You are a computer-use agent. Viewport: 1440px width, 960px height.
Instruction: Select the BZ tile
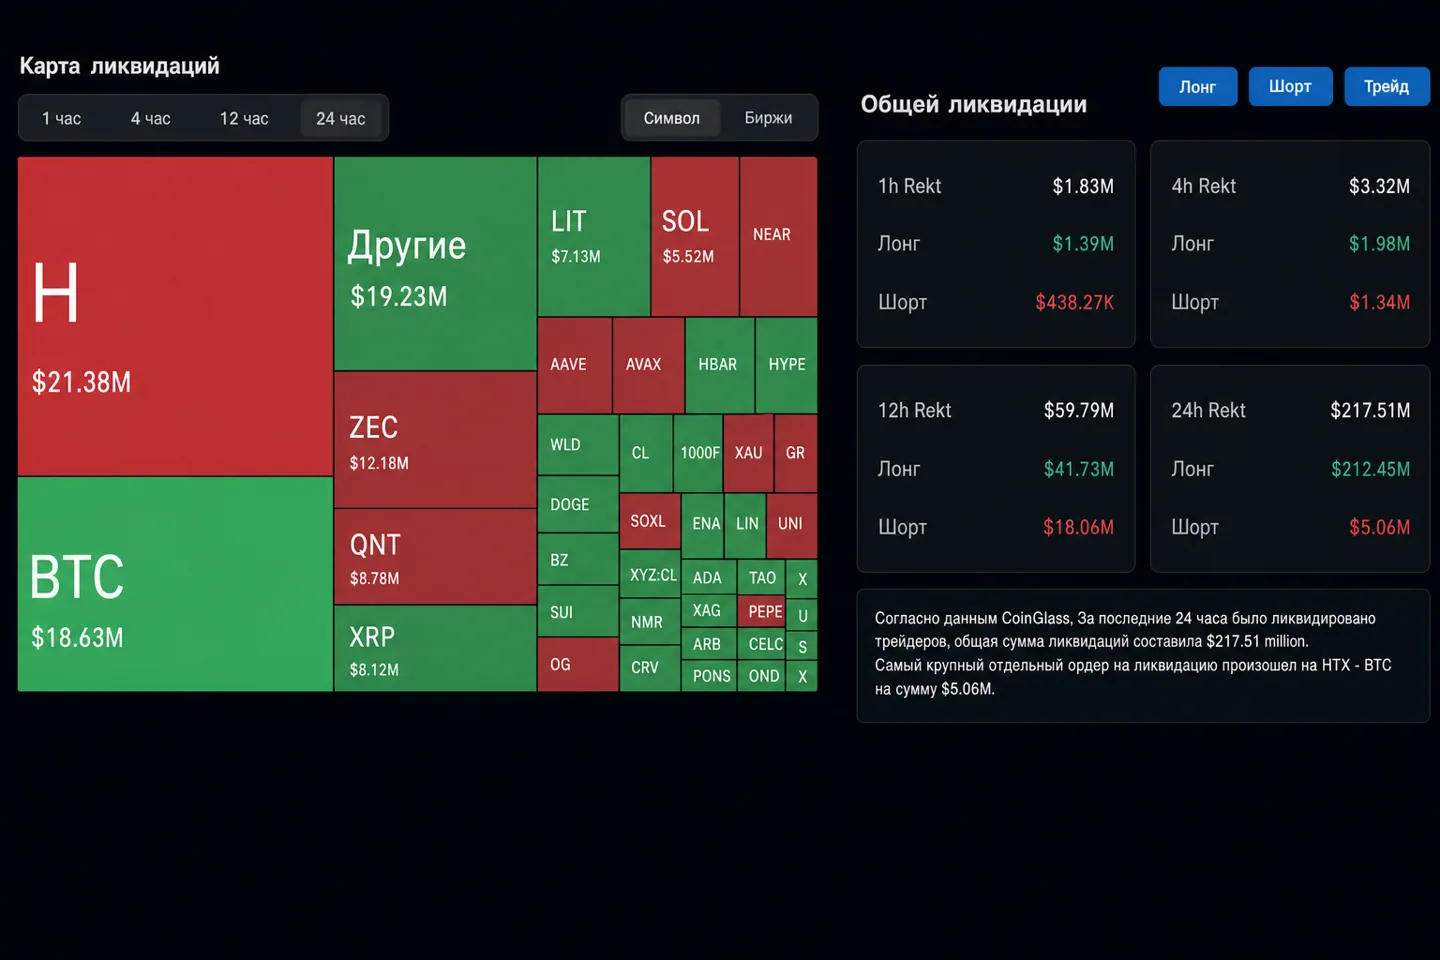click(x=578, y=560)
